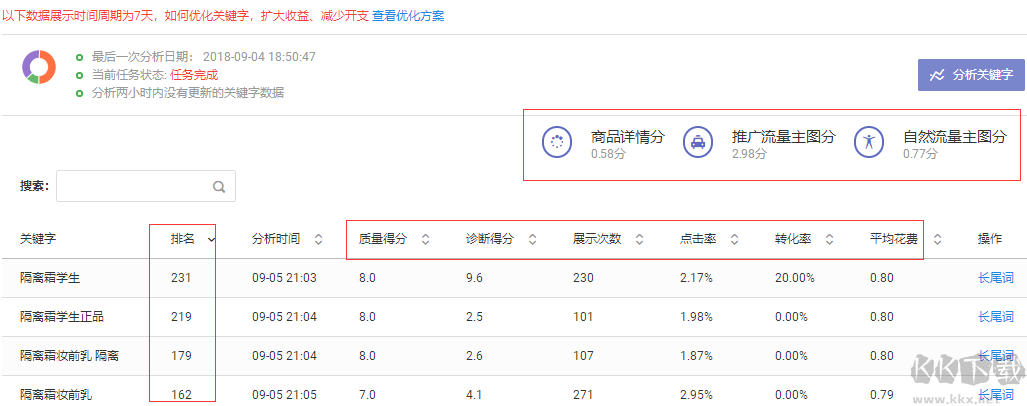
Task: Sort the 展示次数 column
Action: click(640, 240)
